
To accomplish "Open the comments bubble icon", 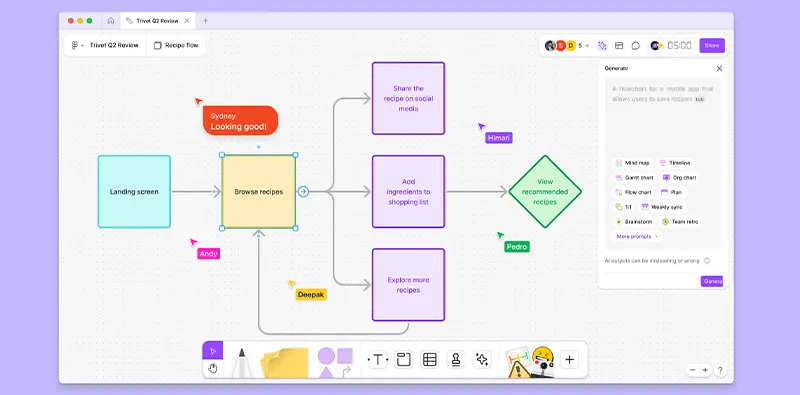I will coord(636,45).
